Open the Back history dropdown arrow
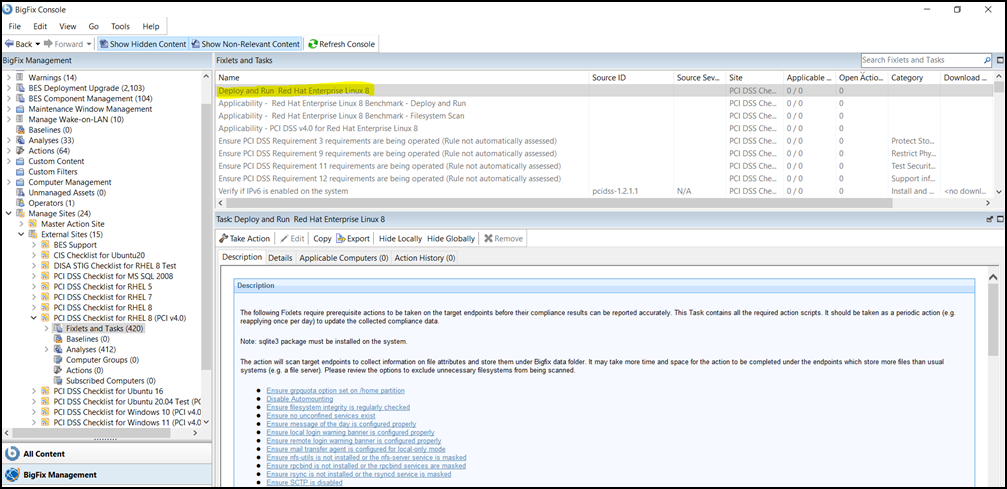This screenshot has width=1007, height=489. 37,44
